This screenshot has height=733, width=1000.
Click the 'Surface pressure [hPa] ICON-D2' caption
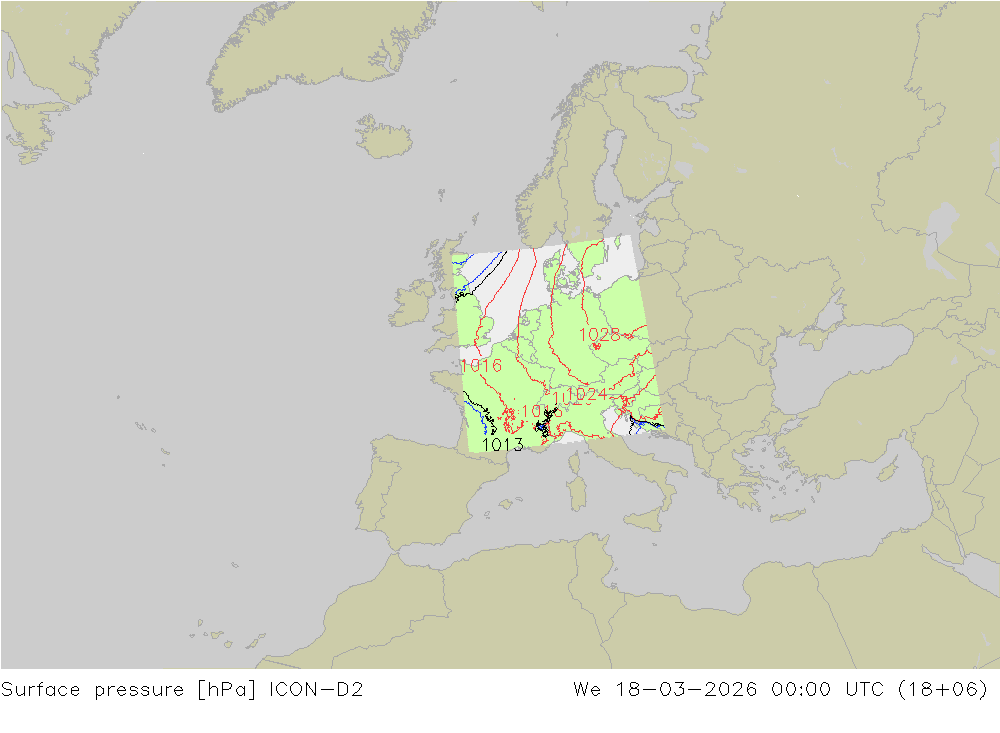[x=182, y=690]
